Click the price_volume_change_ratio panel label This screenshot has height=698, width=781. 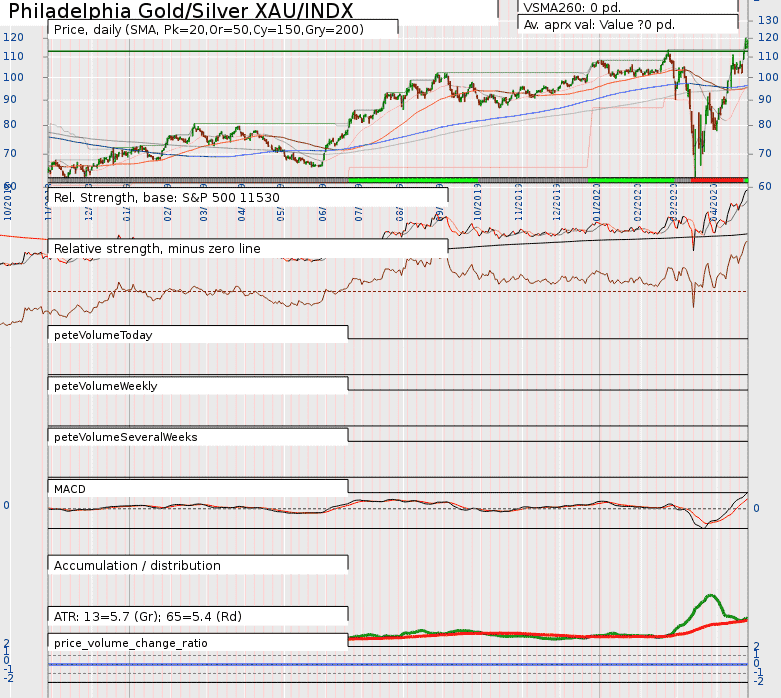130,643
